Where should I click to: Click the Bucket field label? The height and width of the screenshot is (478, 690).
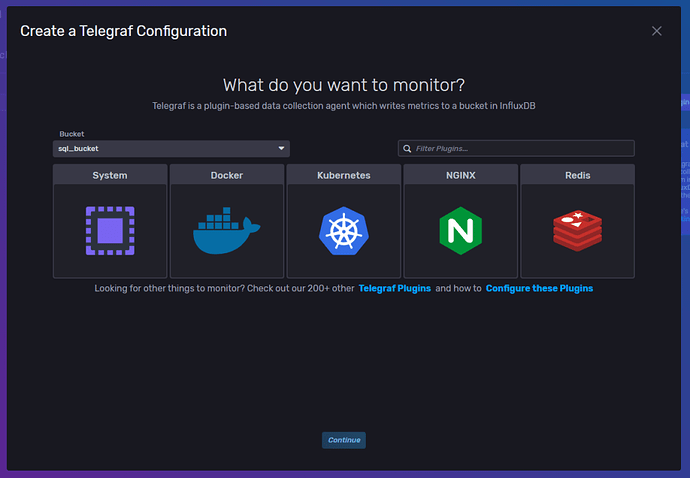[72, 134]
